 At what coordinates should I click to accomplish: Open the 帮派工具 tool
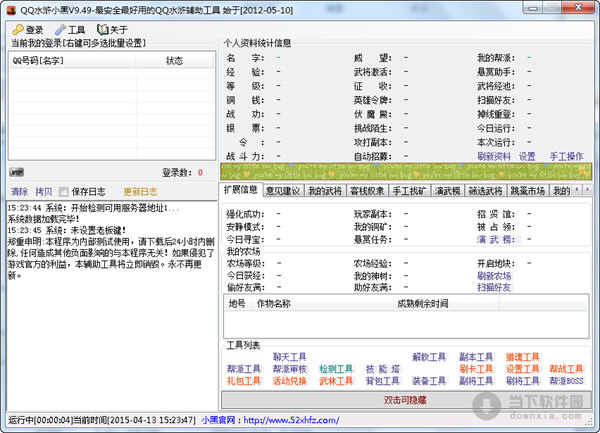click(x=243, y=369)
